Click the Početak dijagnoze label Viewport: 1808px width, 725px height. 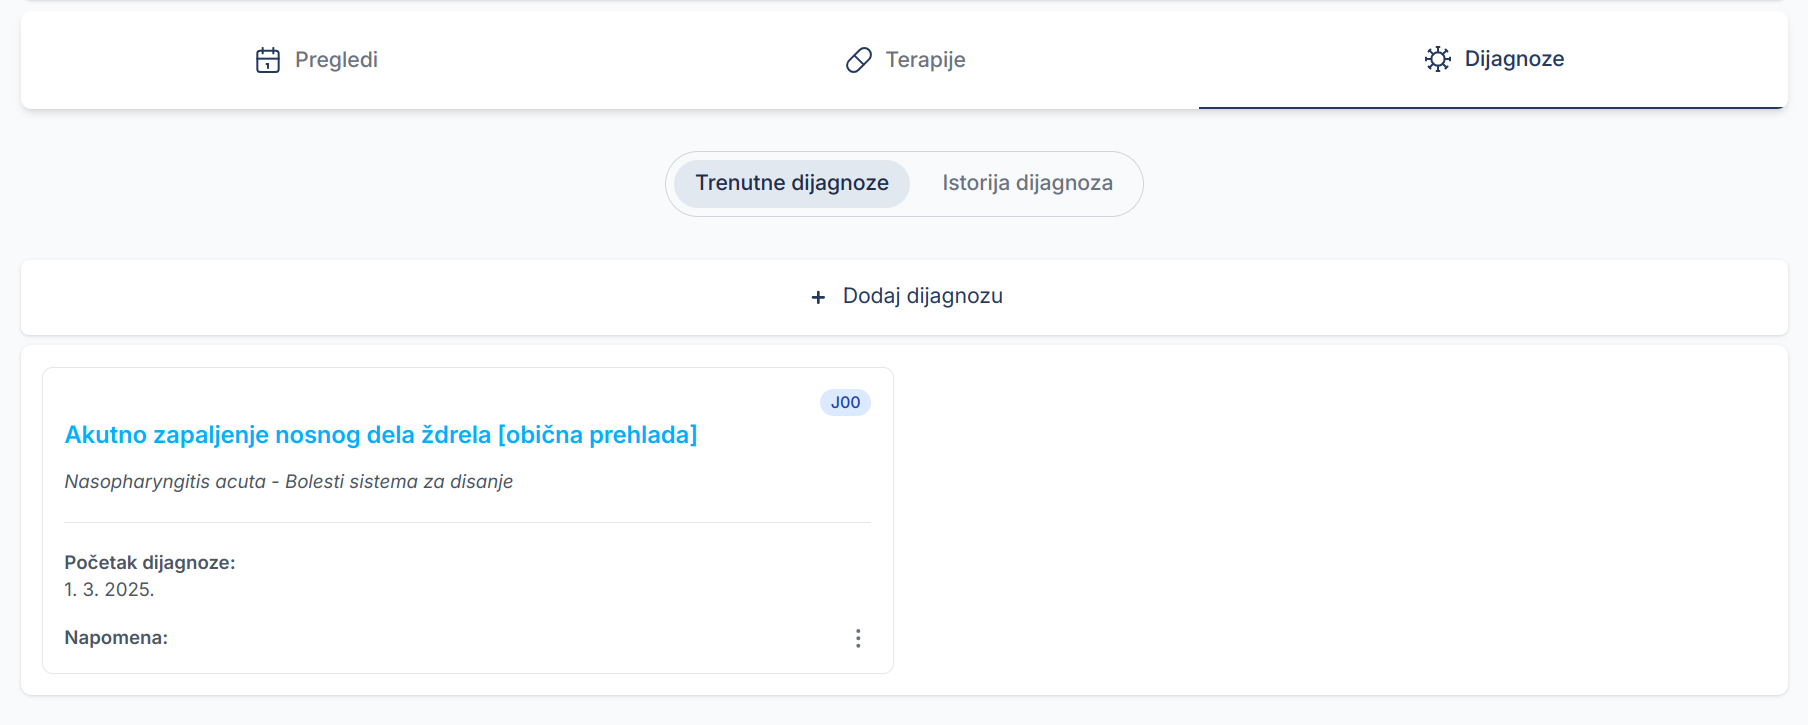click(x=150, y=563)
